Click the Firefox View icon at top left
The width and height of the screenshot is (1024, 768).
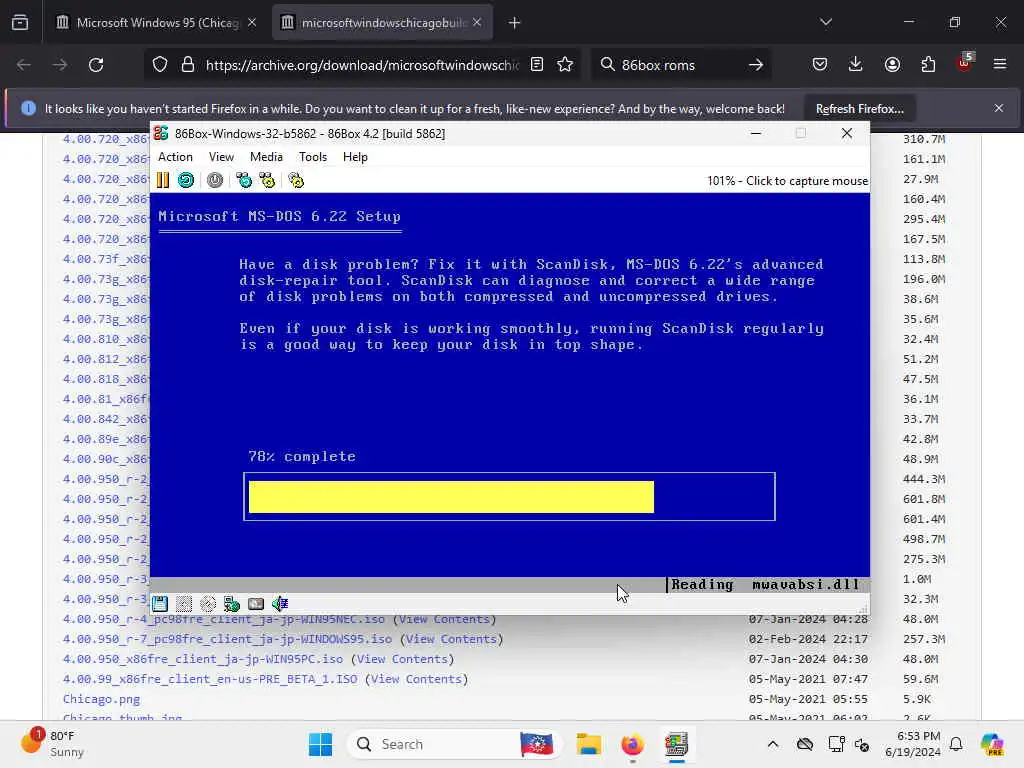20,23
